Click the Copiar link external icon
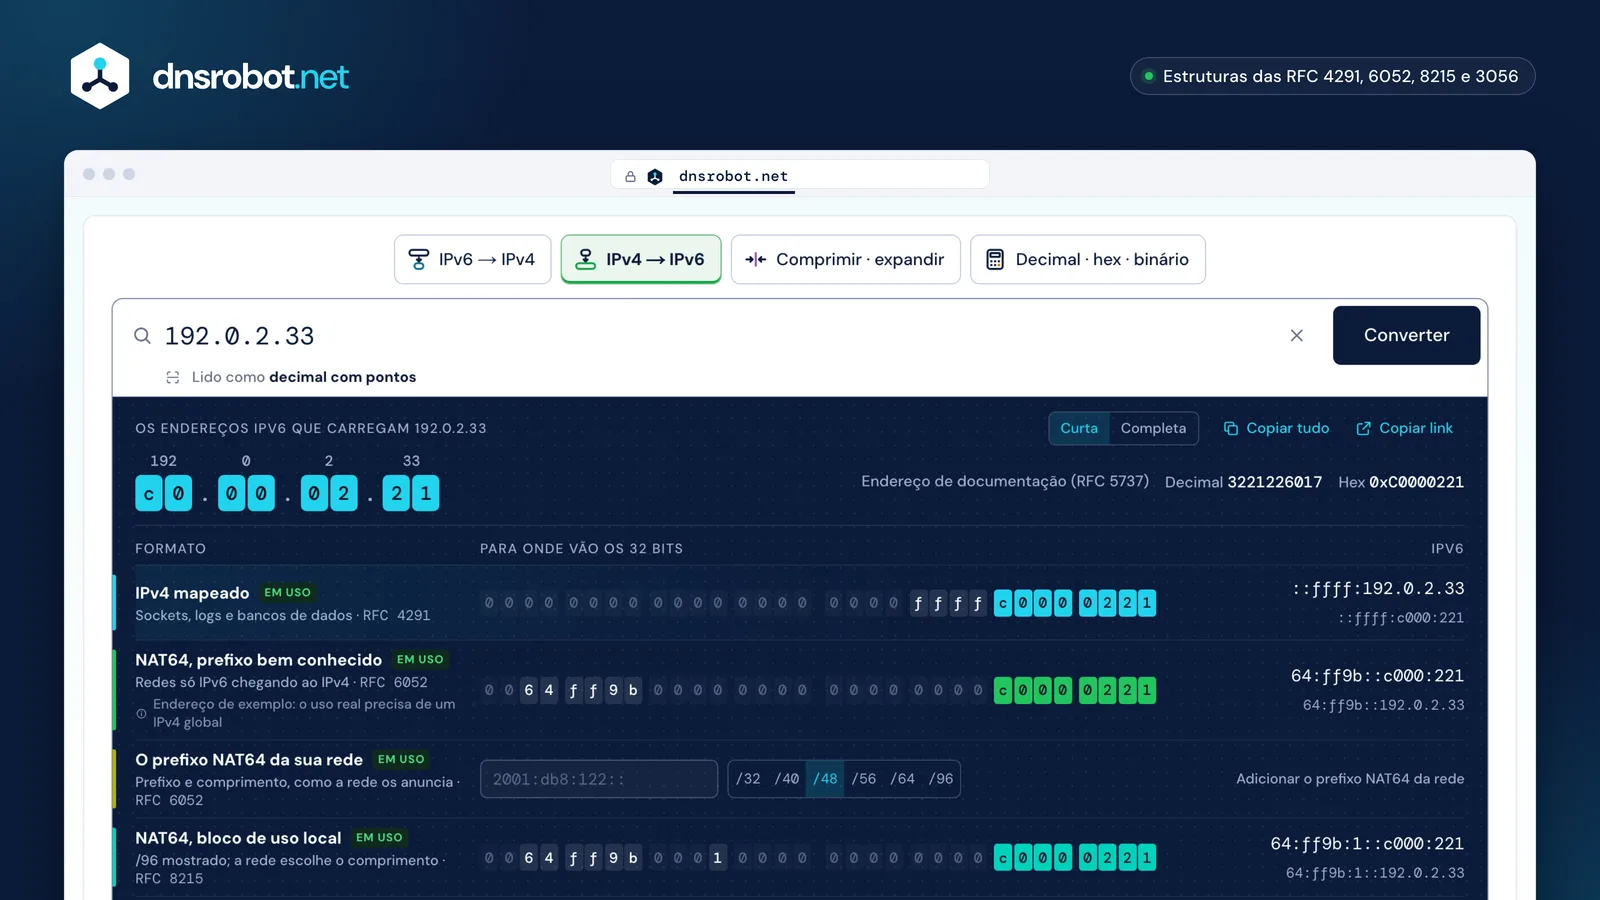The height and width of the screenshot is (900, 1600). pyautogui.click(x=1363, y=428)
